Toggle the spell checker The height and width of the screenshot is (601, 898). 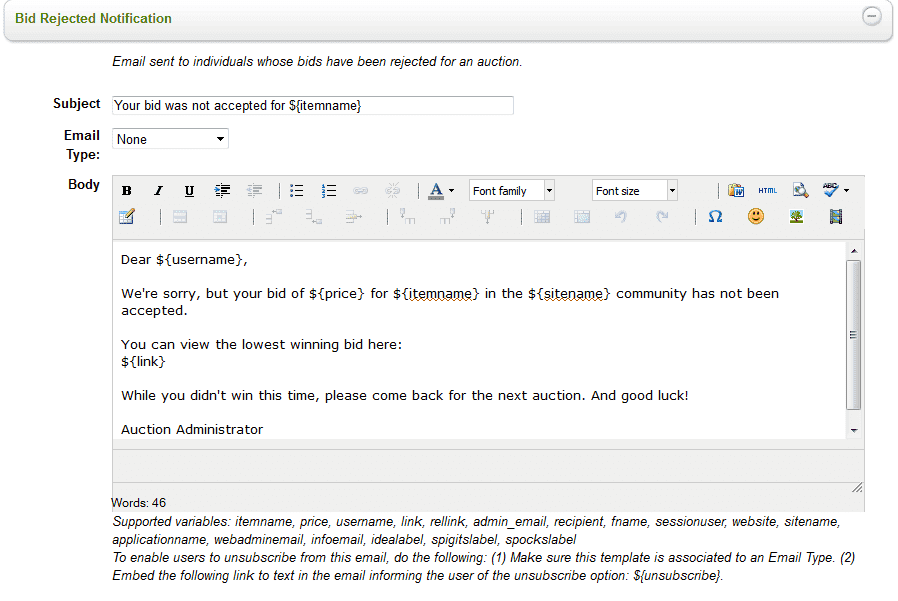tap(831, 190)
